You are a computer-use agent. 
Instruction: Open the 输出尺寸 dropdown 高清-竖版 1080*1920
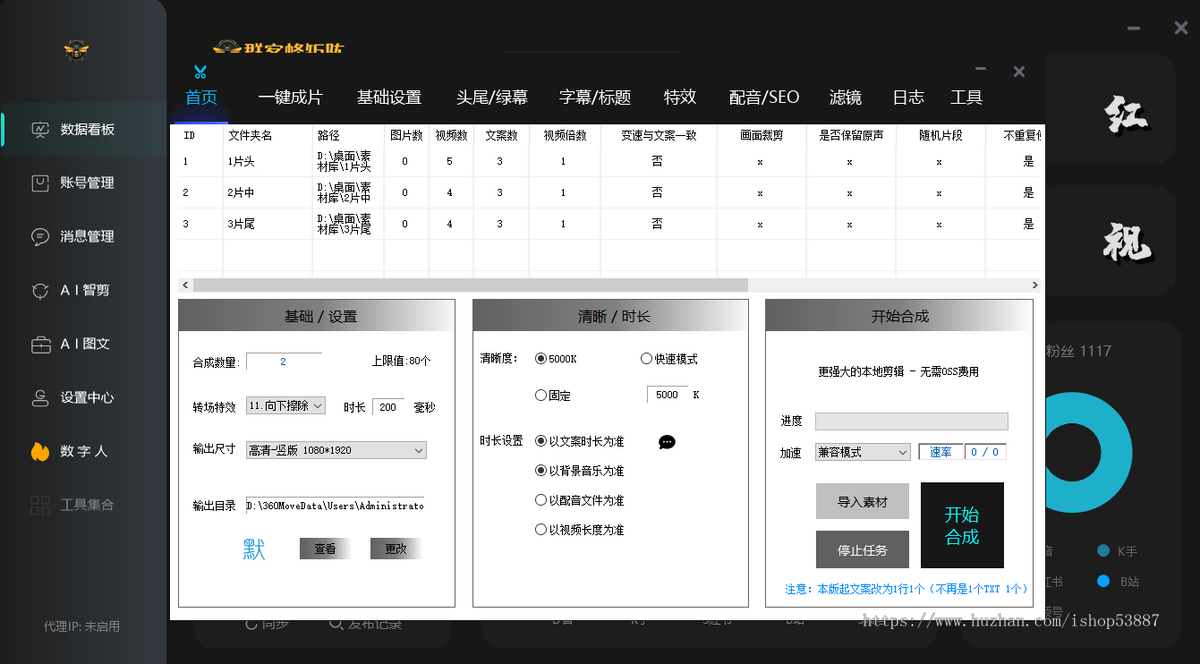(336, 451)
